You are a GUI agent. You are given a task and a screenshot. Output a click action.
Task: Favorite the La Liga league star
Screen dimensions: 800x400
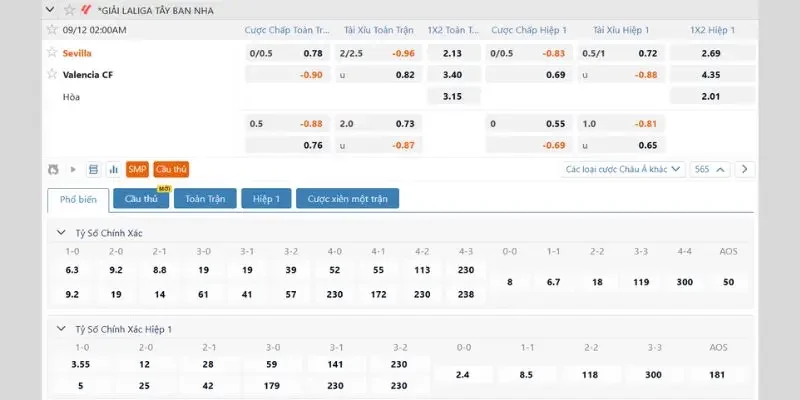click(x=69, y=10)
